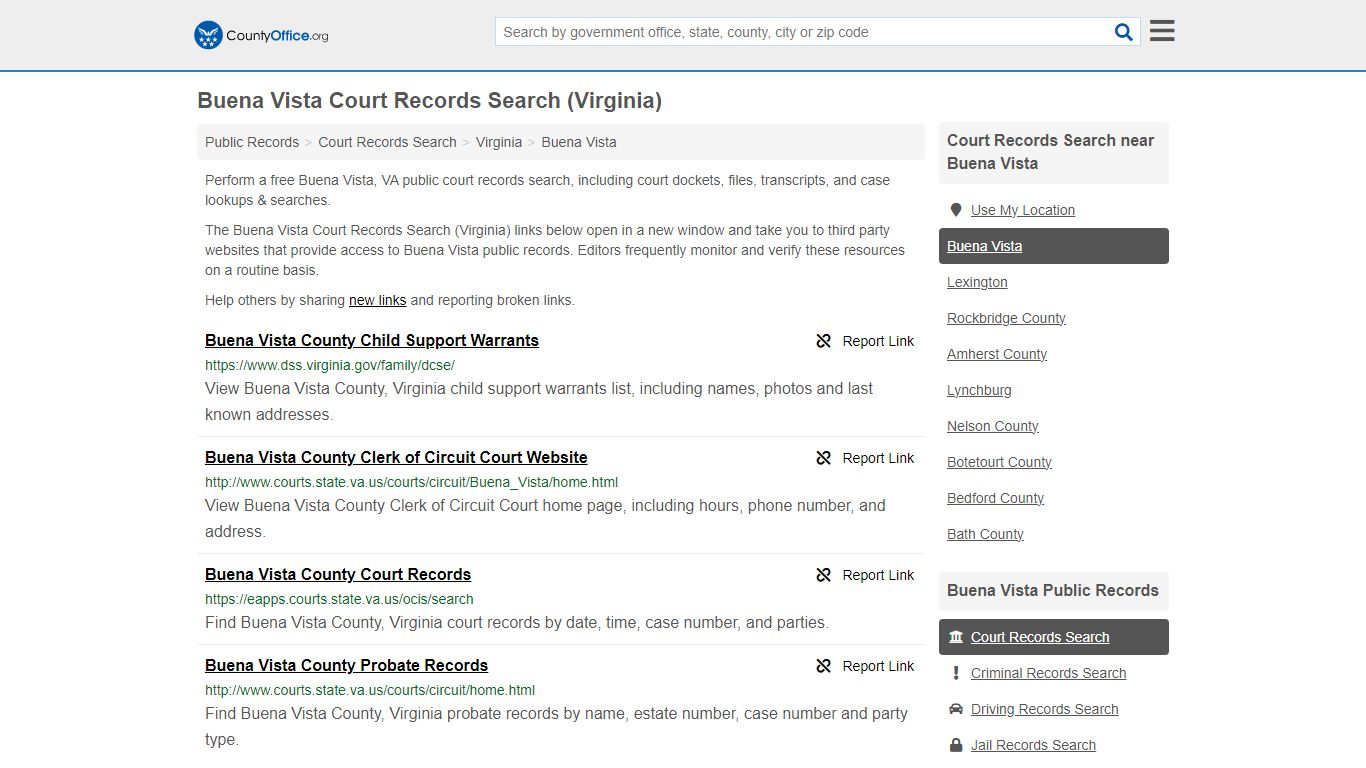The width and height of the screenshot is (1366, 768).
Task: Select the courthouse icon beside Court Records Search
Action: [956, 637]
